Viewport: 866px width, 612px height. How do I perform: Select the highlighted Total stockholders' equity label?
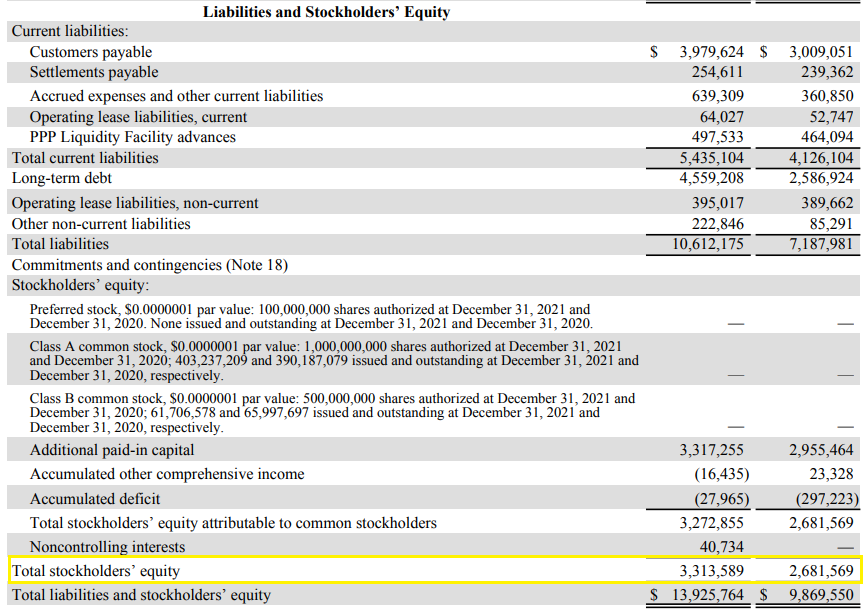96,571
